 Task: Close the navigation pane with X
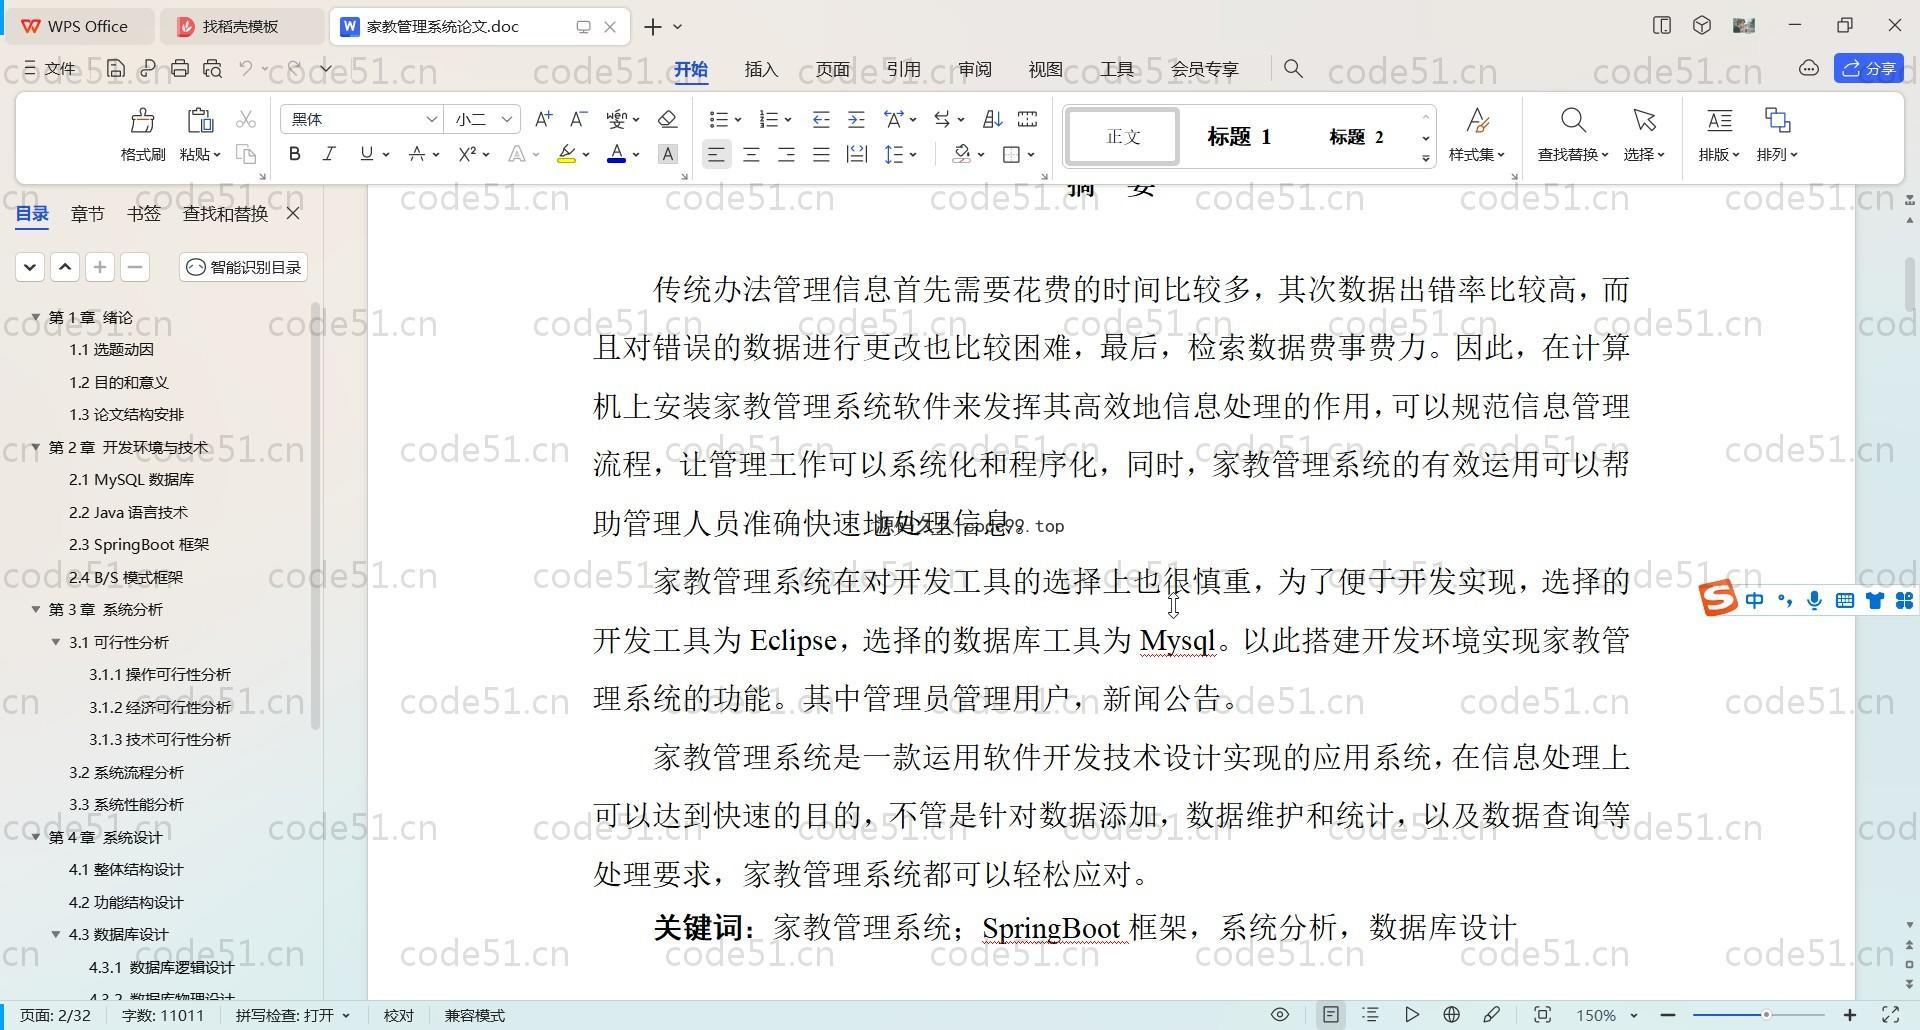pyautogui.click(x=293, y=213)
